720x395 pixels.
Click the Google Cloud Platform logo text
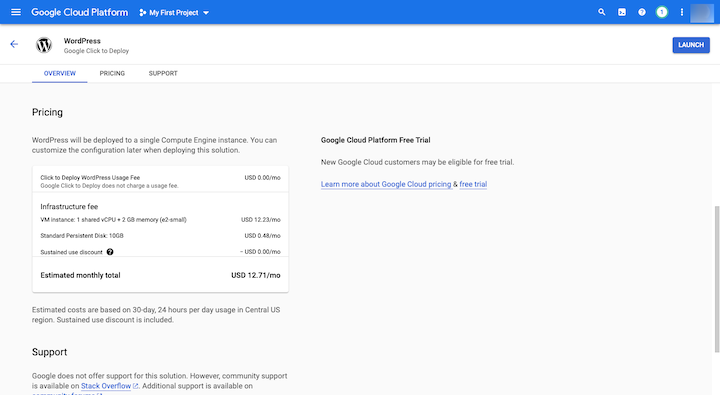tap(79, 12)
